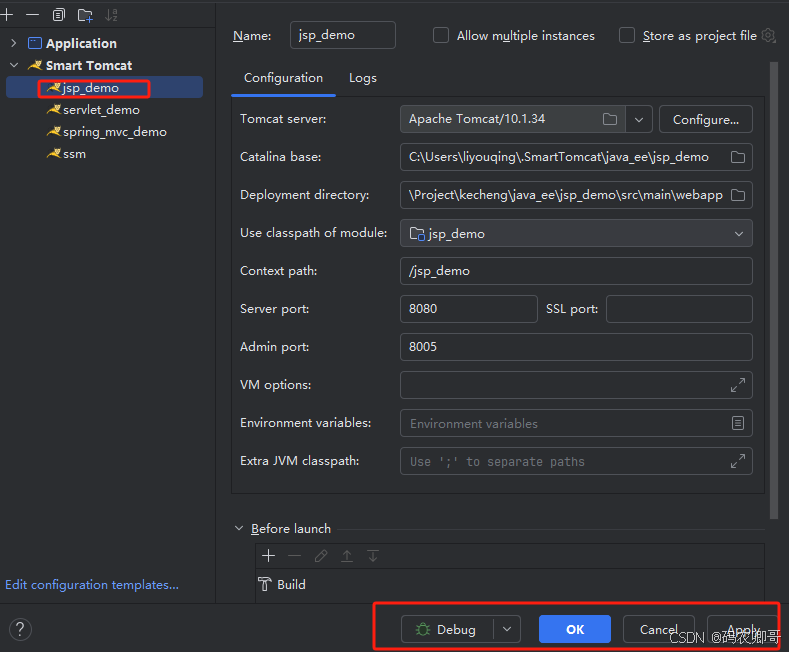
Task: Click the Tomcat server combo box
Action: coord(526,119)
